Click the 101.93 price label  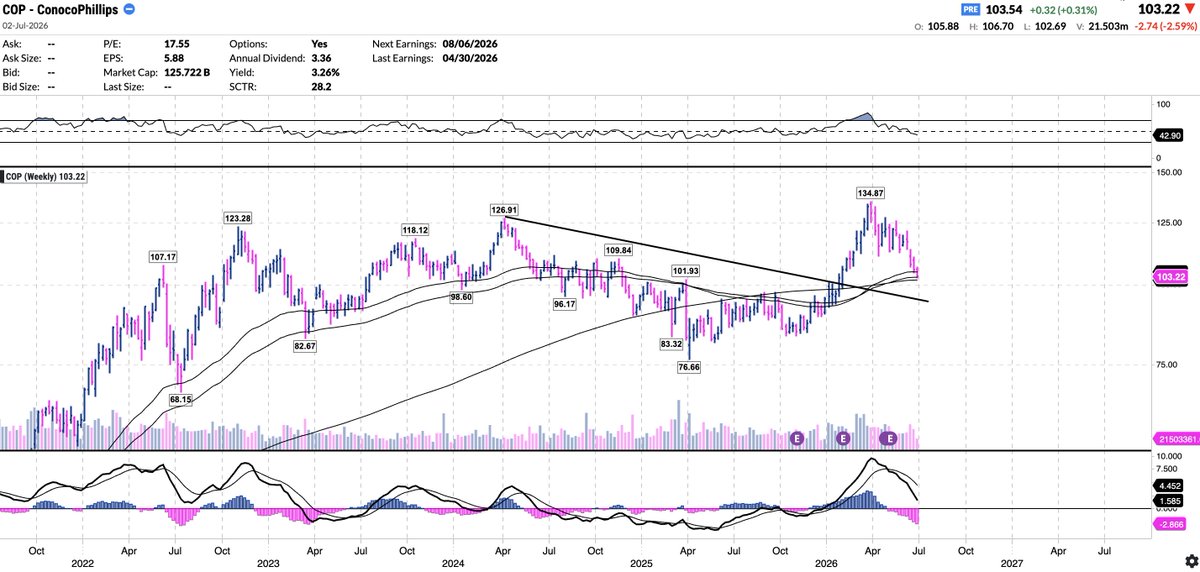(x=686, y=271)
